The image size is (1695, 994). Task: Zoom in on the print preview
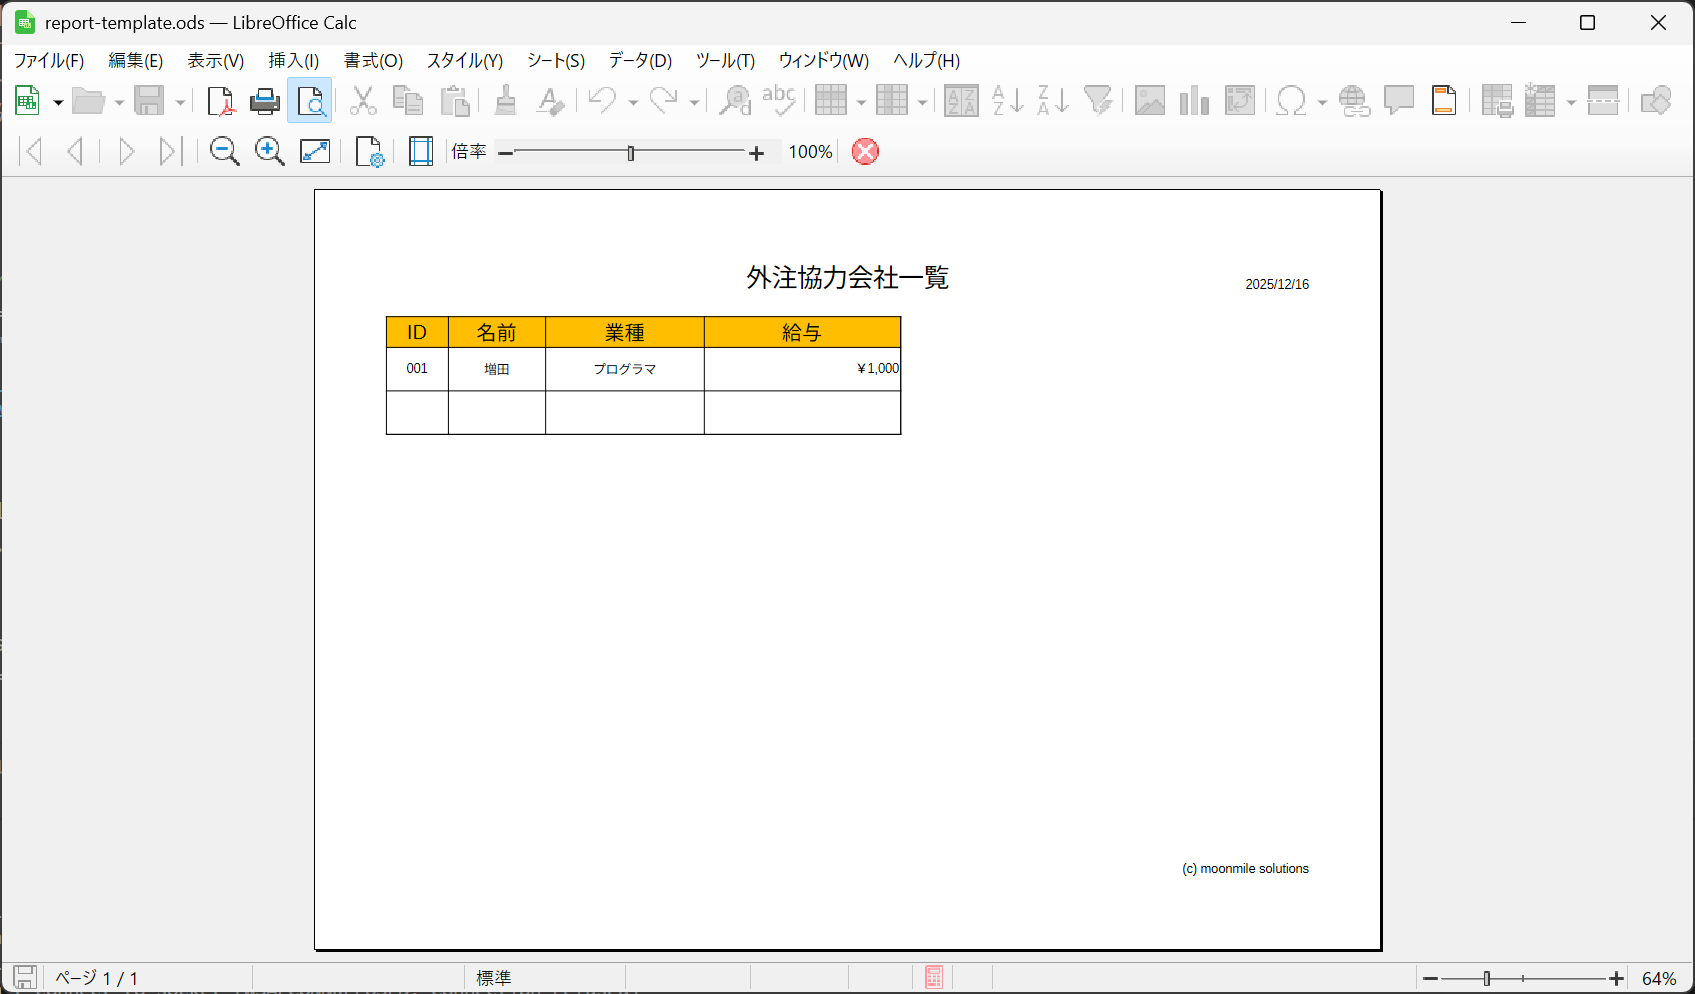(269, 152)
